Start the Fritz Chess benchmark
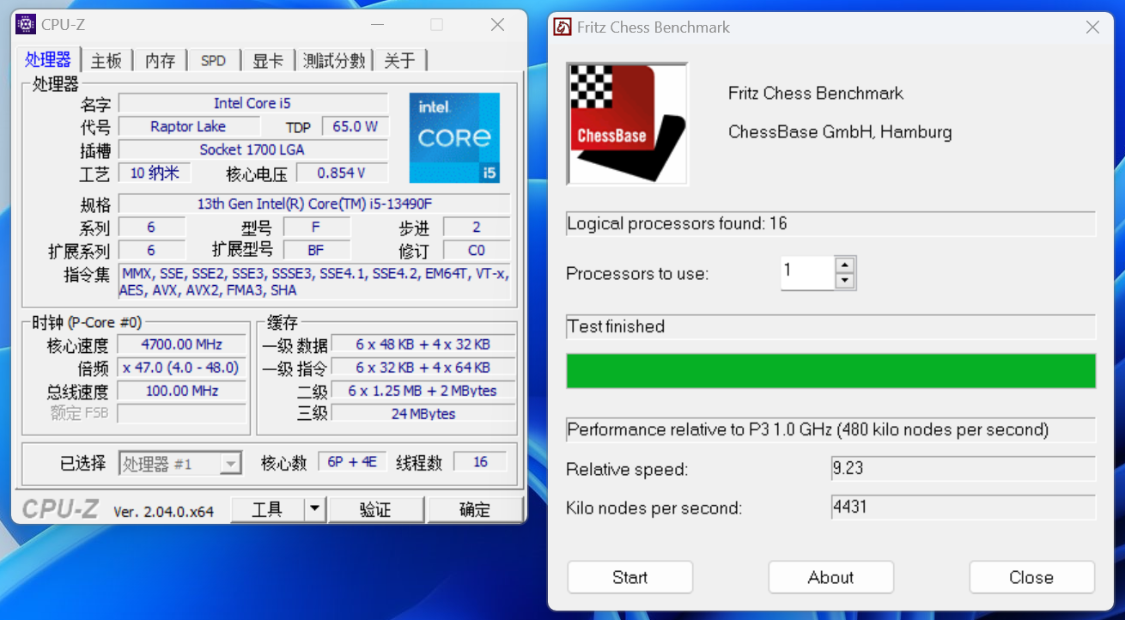Viewport: 1125px width, 620px height. click(630, 577)
